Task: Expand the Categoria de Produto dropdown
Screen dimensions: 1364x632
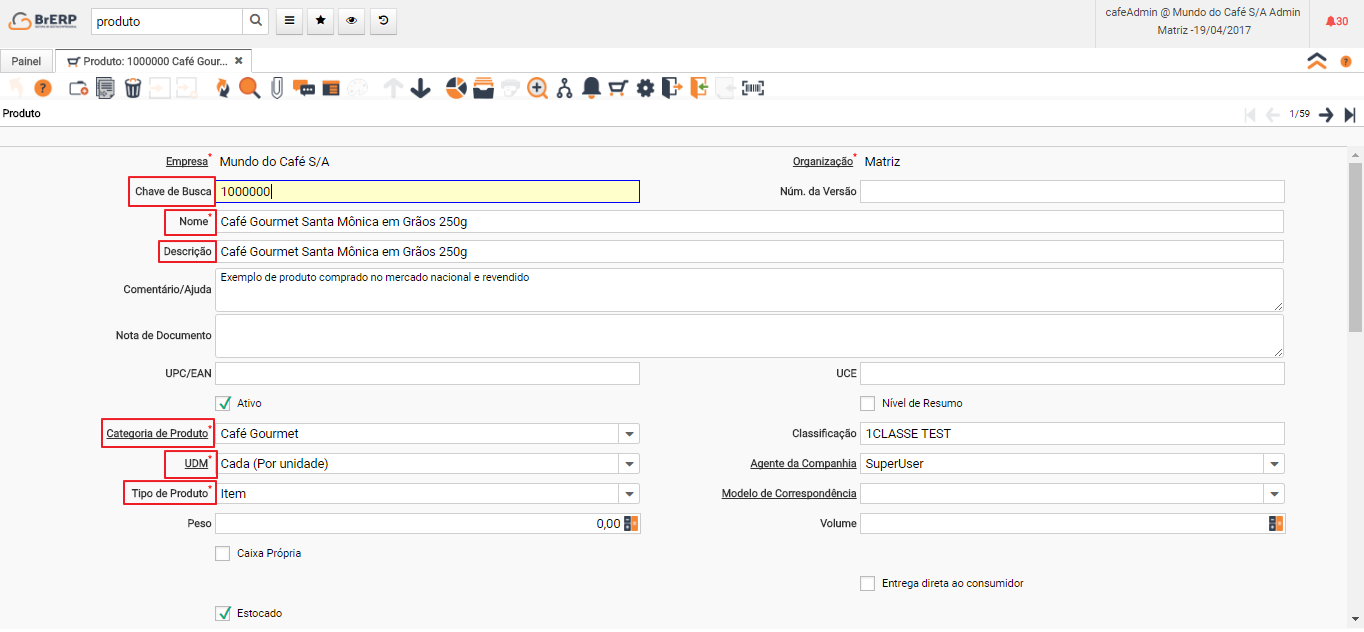Action: [629, 434]
